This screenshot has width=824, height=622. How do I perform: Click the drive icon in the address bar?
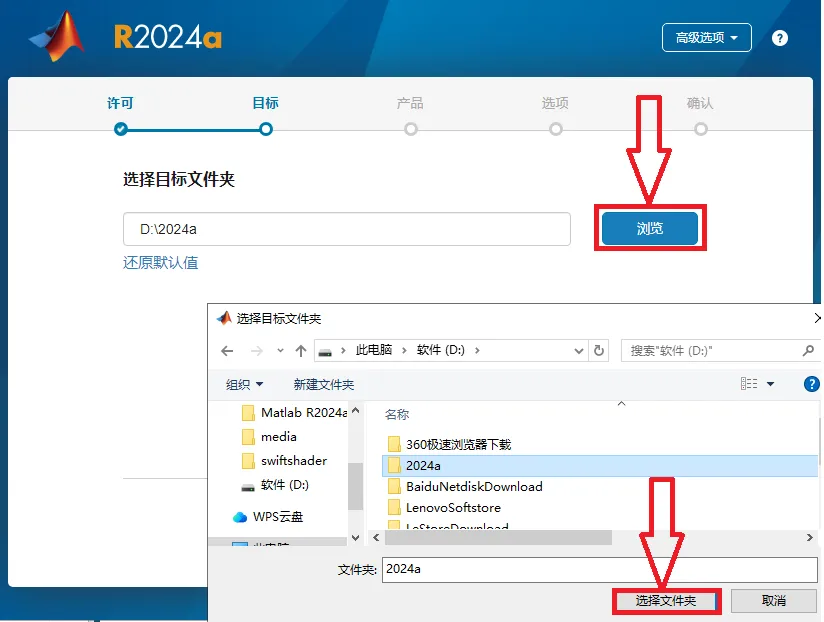(325, 352)
